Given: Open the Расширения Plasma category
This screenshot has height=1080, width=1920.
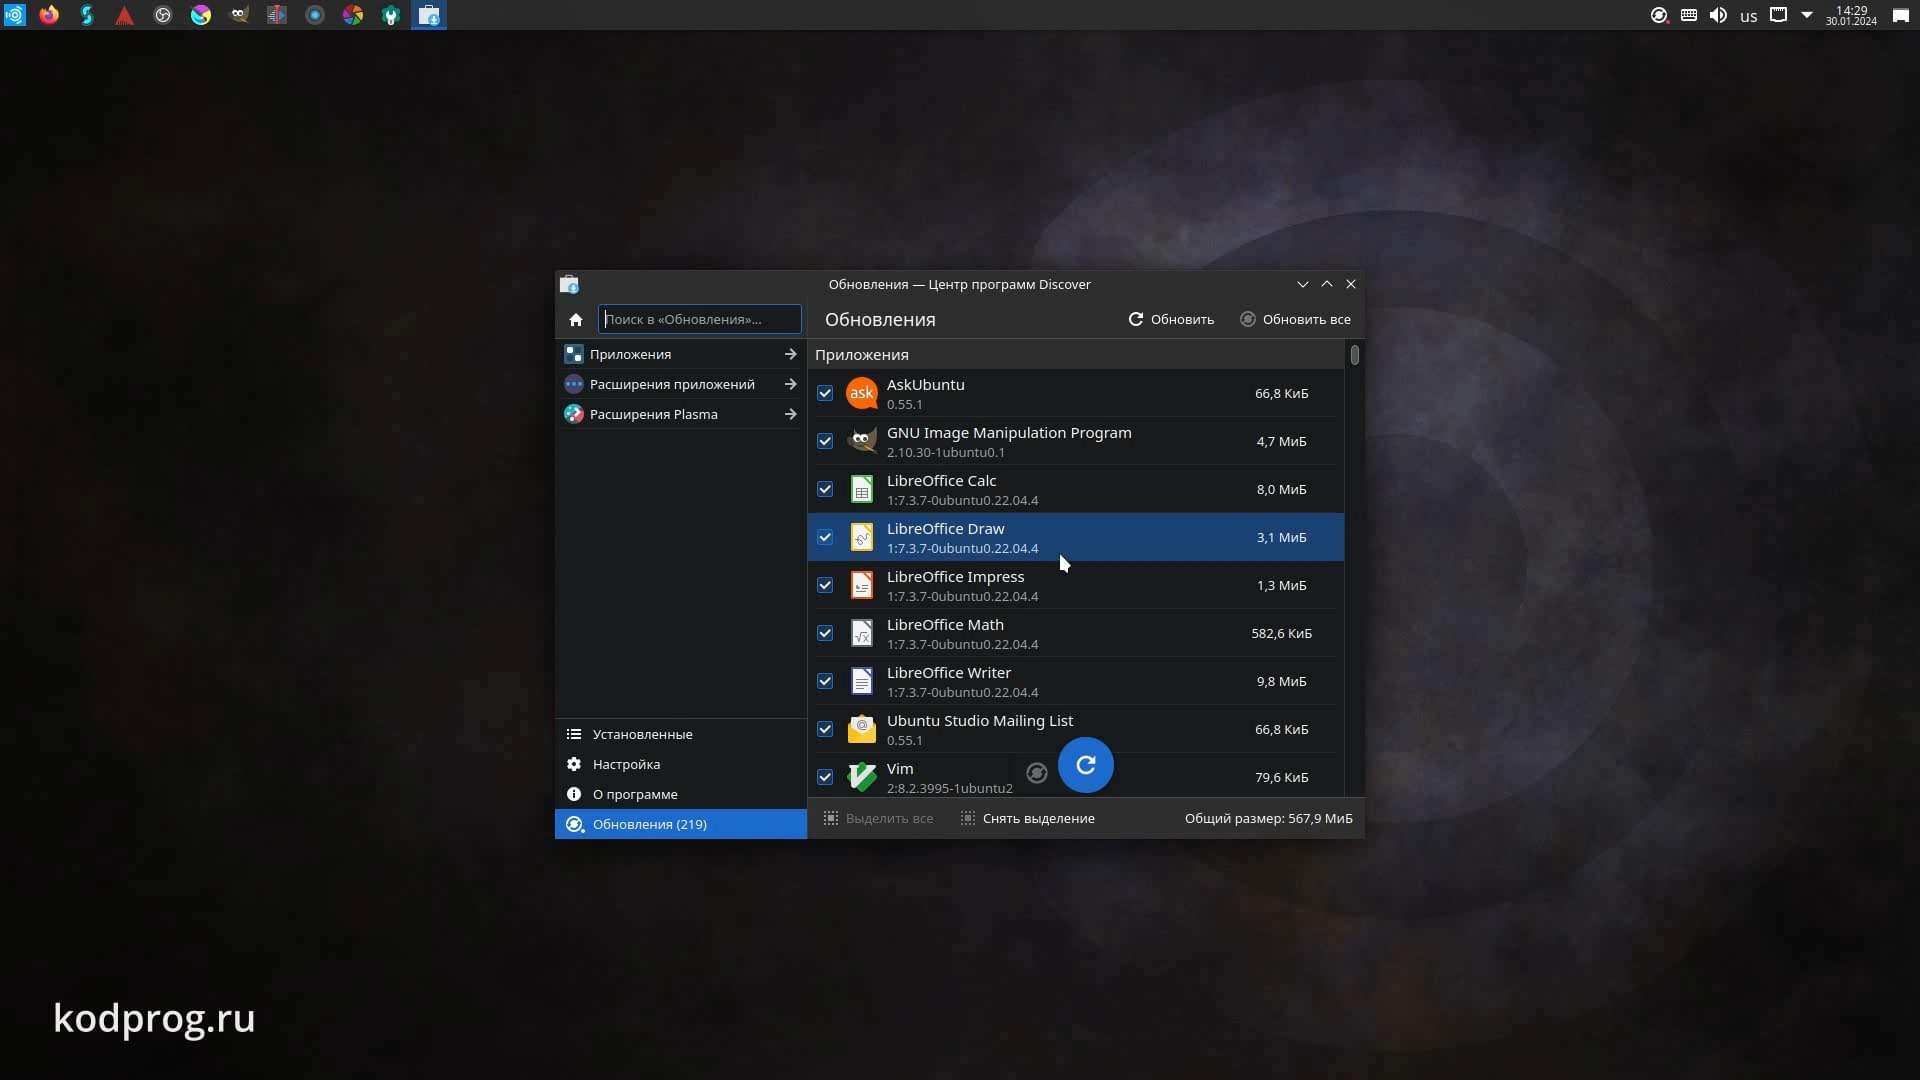Looking at the screenshot, I should click(681, 414).
